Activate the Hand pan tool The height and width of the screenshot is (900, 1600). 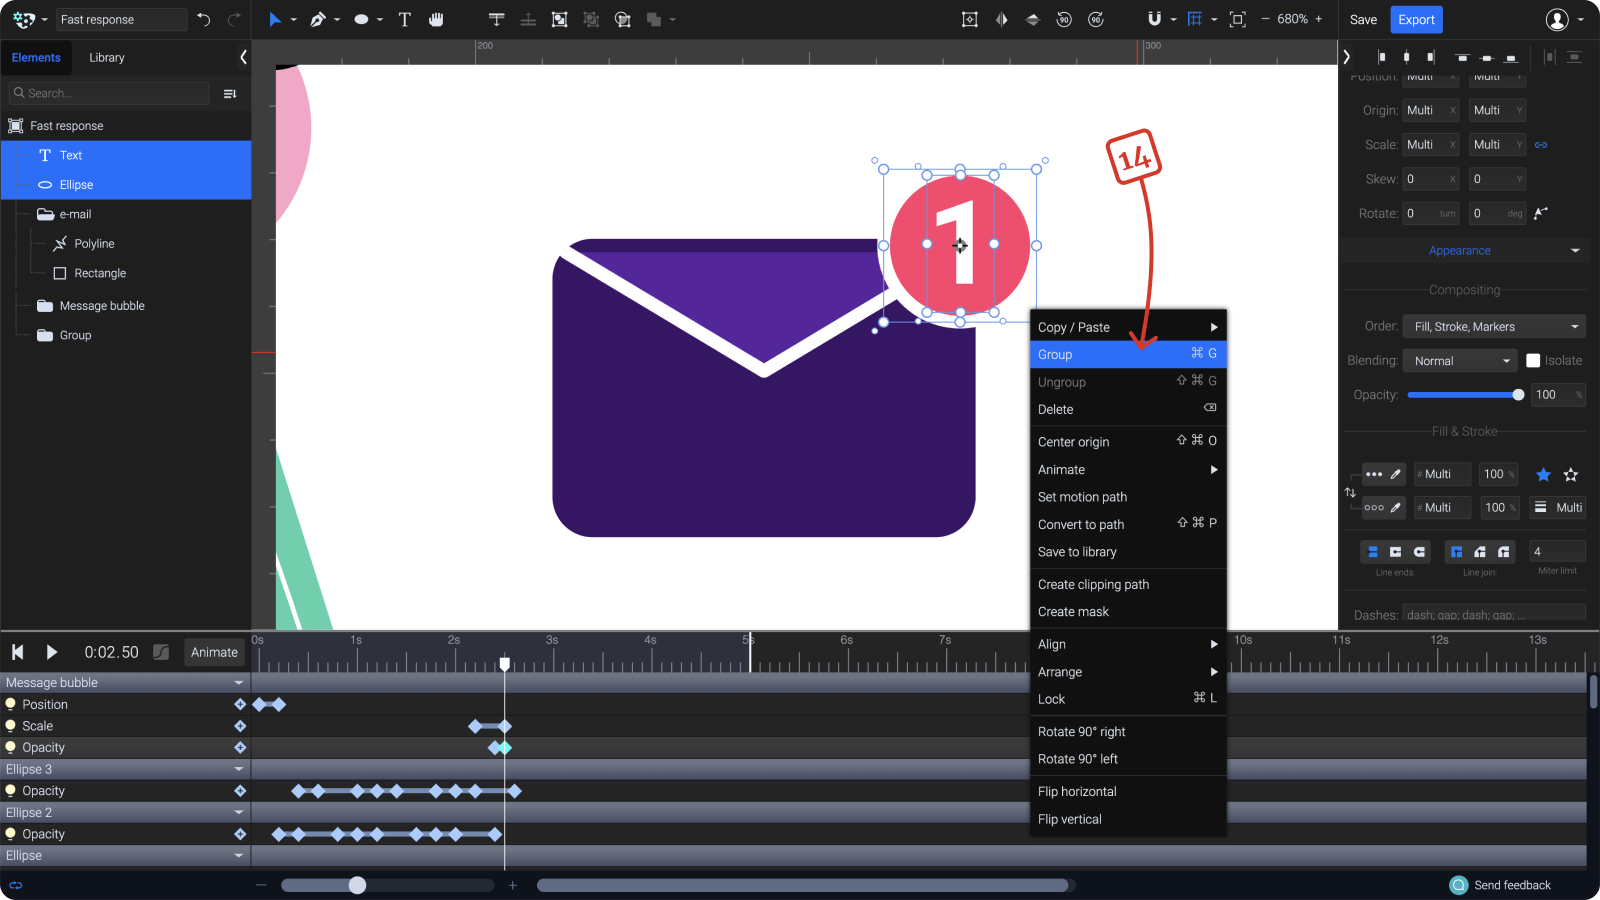(x=437, y=19)
